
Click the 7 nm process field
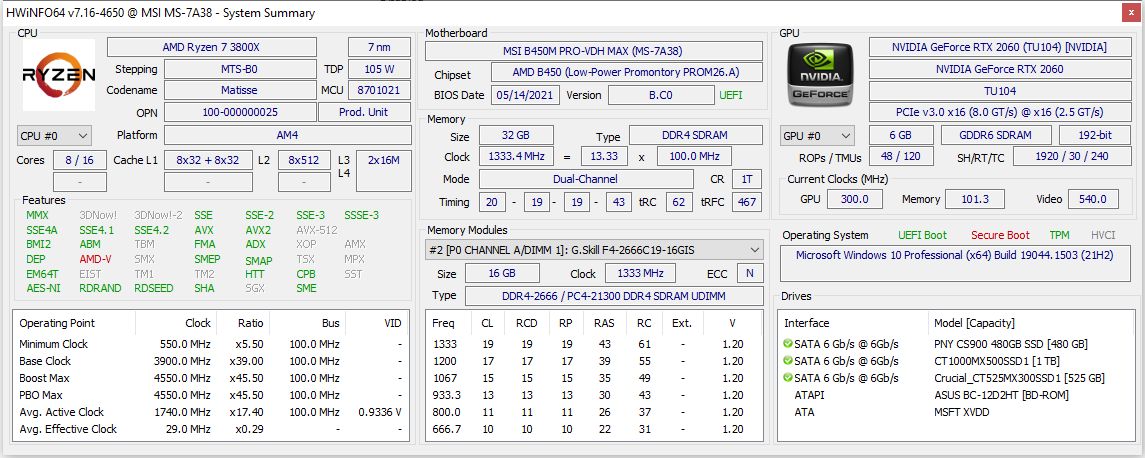(x=379, y=47)
